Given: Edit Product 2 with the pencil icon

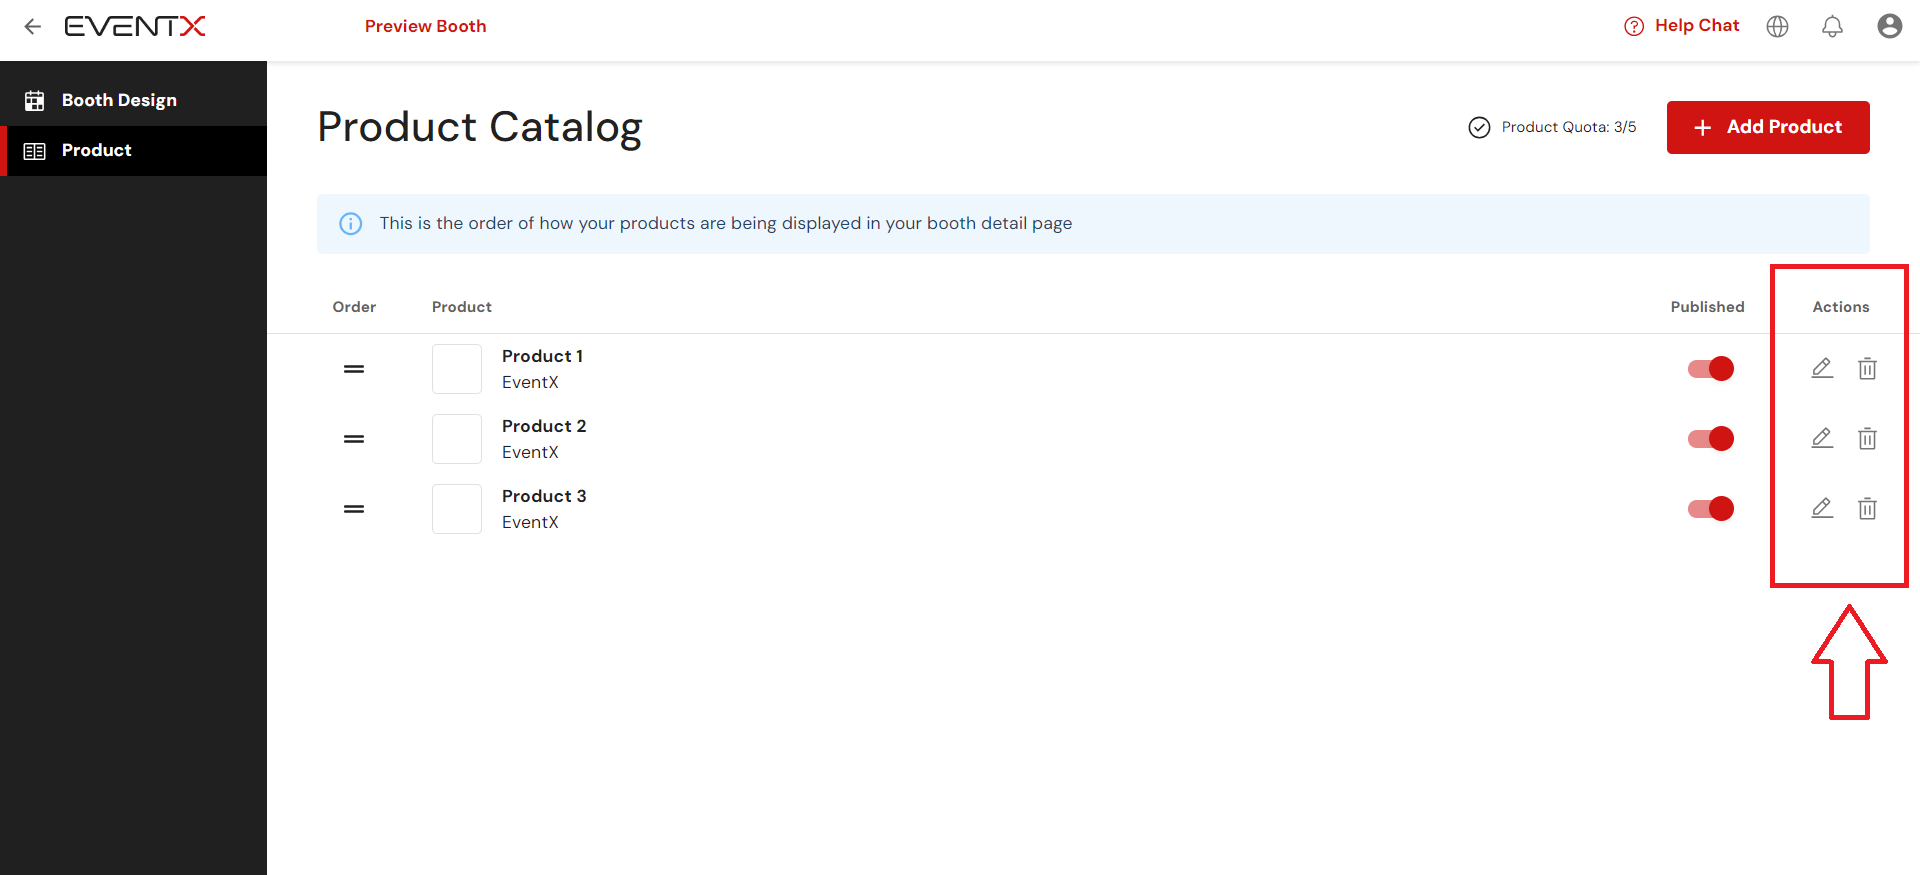Looking at the screenshot, I should click(x=1822, y=438).
